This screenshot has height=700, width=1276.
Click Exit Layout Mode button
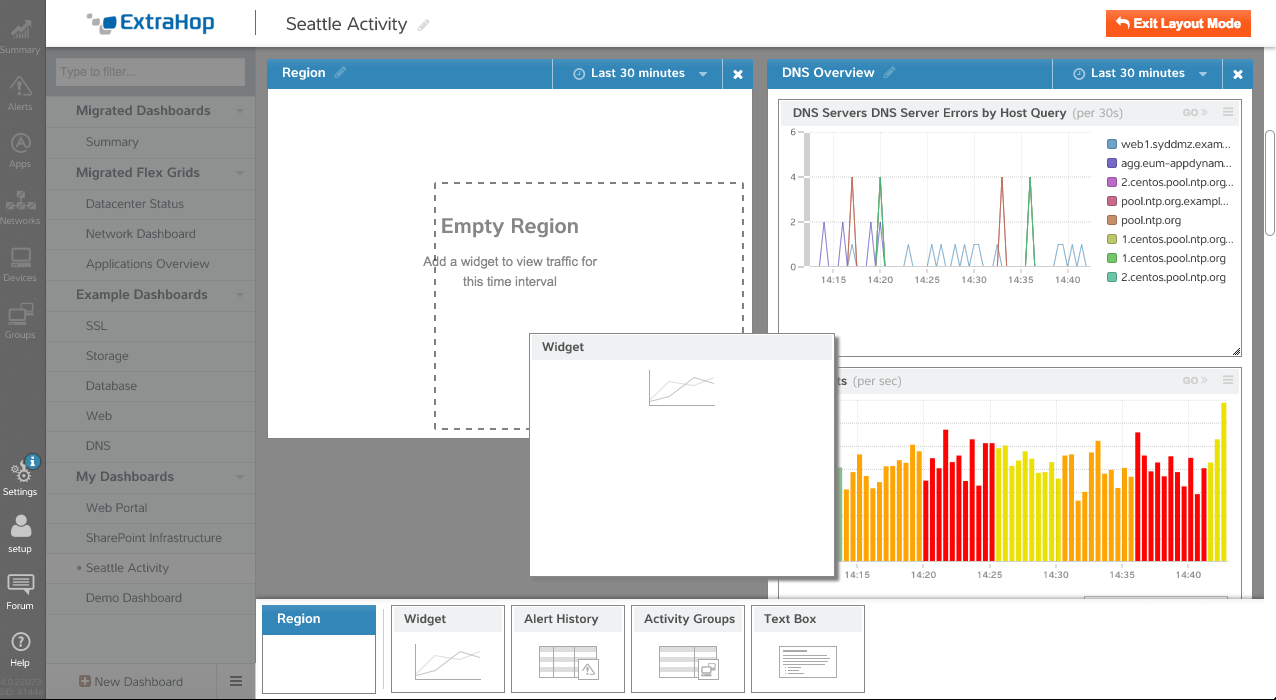(1178, 24)
